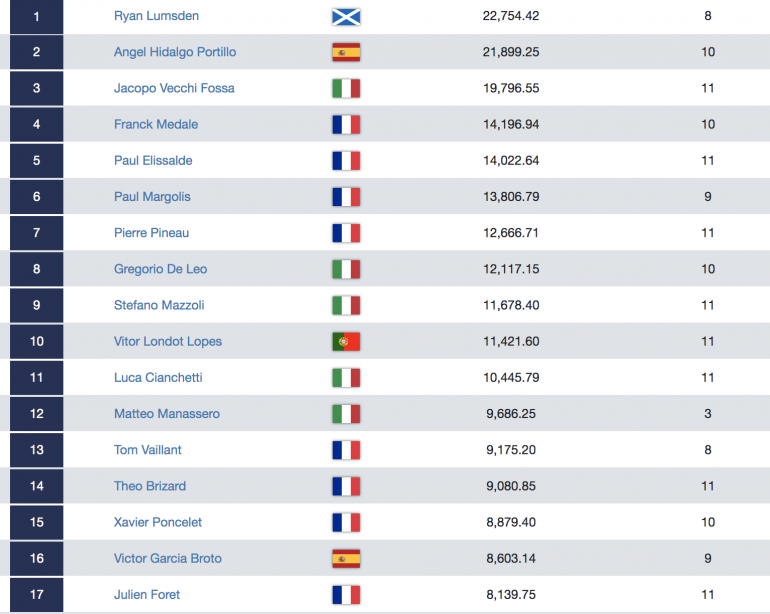
Task: Select the Paul Margolis name link
Action: (152, 197)
